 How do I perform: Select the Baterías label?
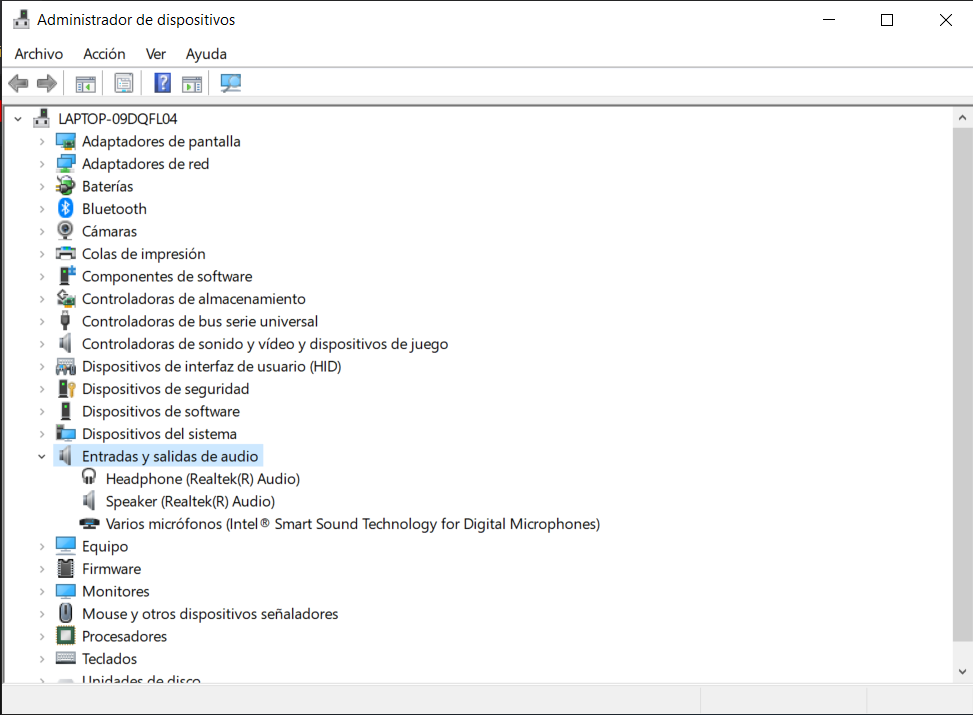[x=107, y=186]
